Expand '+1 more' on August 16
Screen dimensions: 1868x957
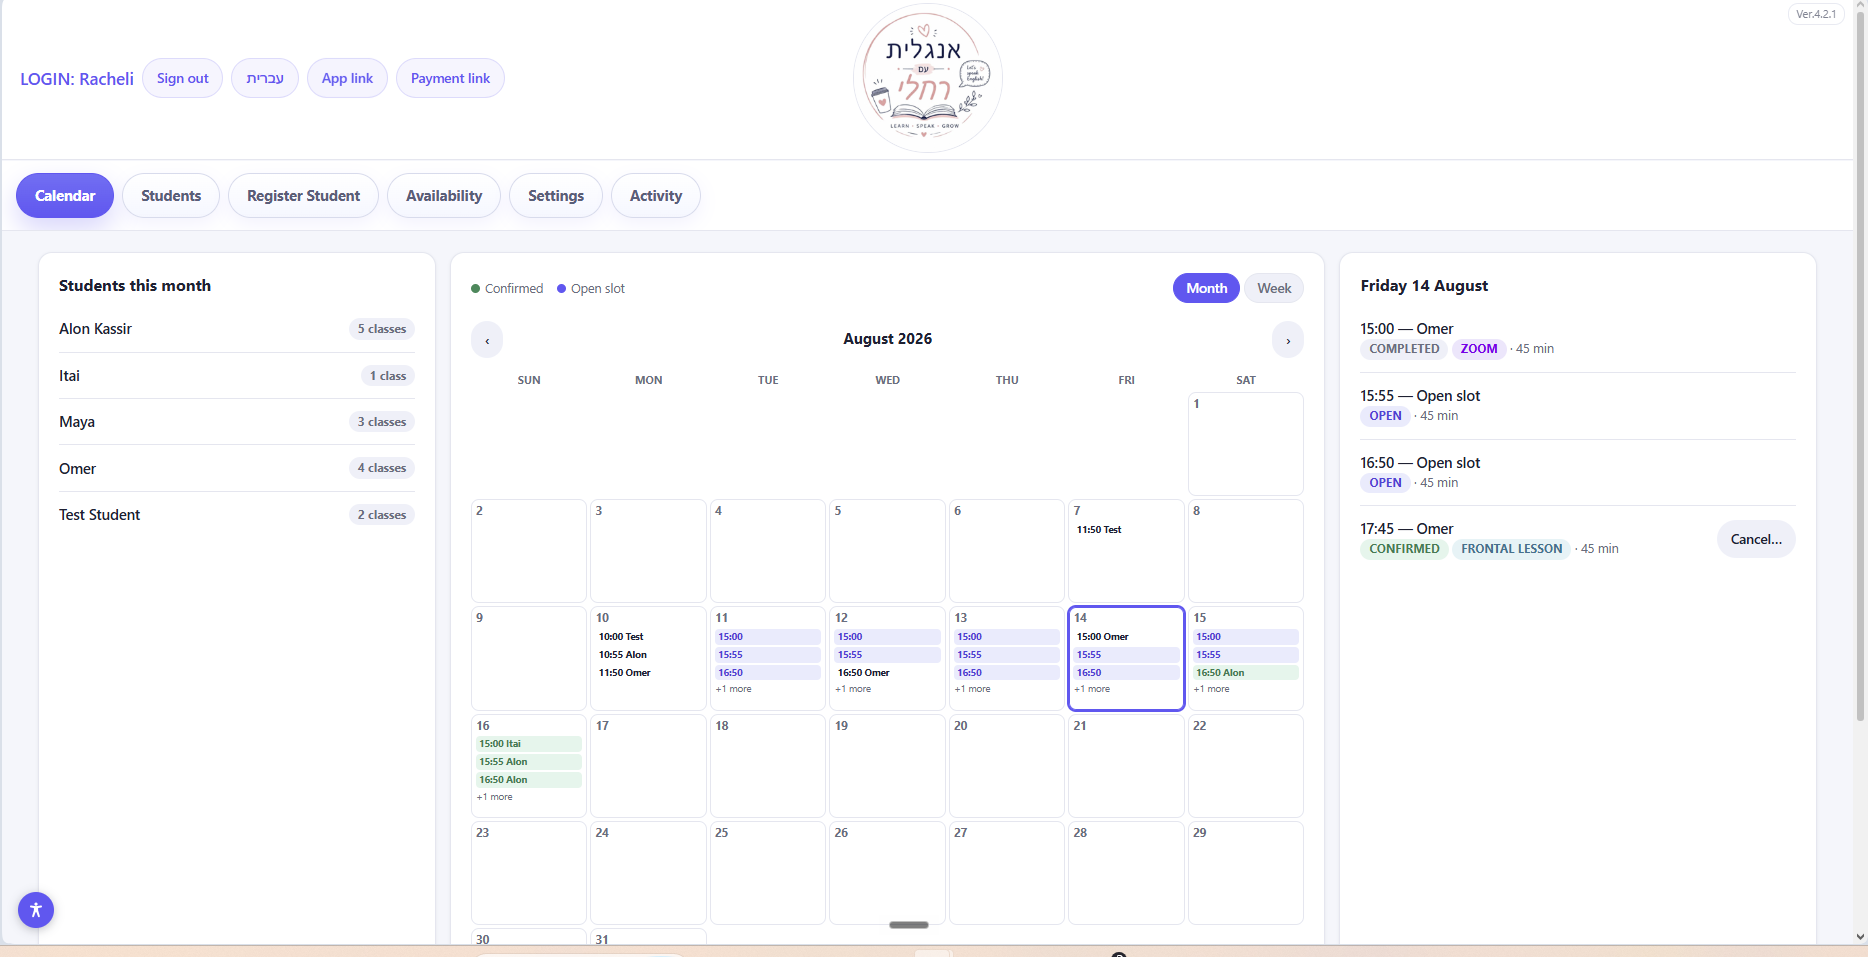click(x=495, y=797)
